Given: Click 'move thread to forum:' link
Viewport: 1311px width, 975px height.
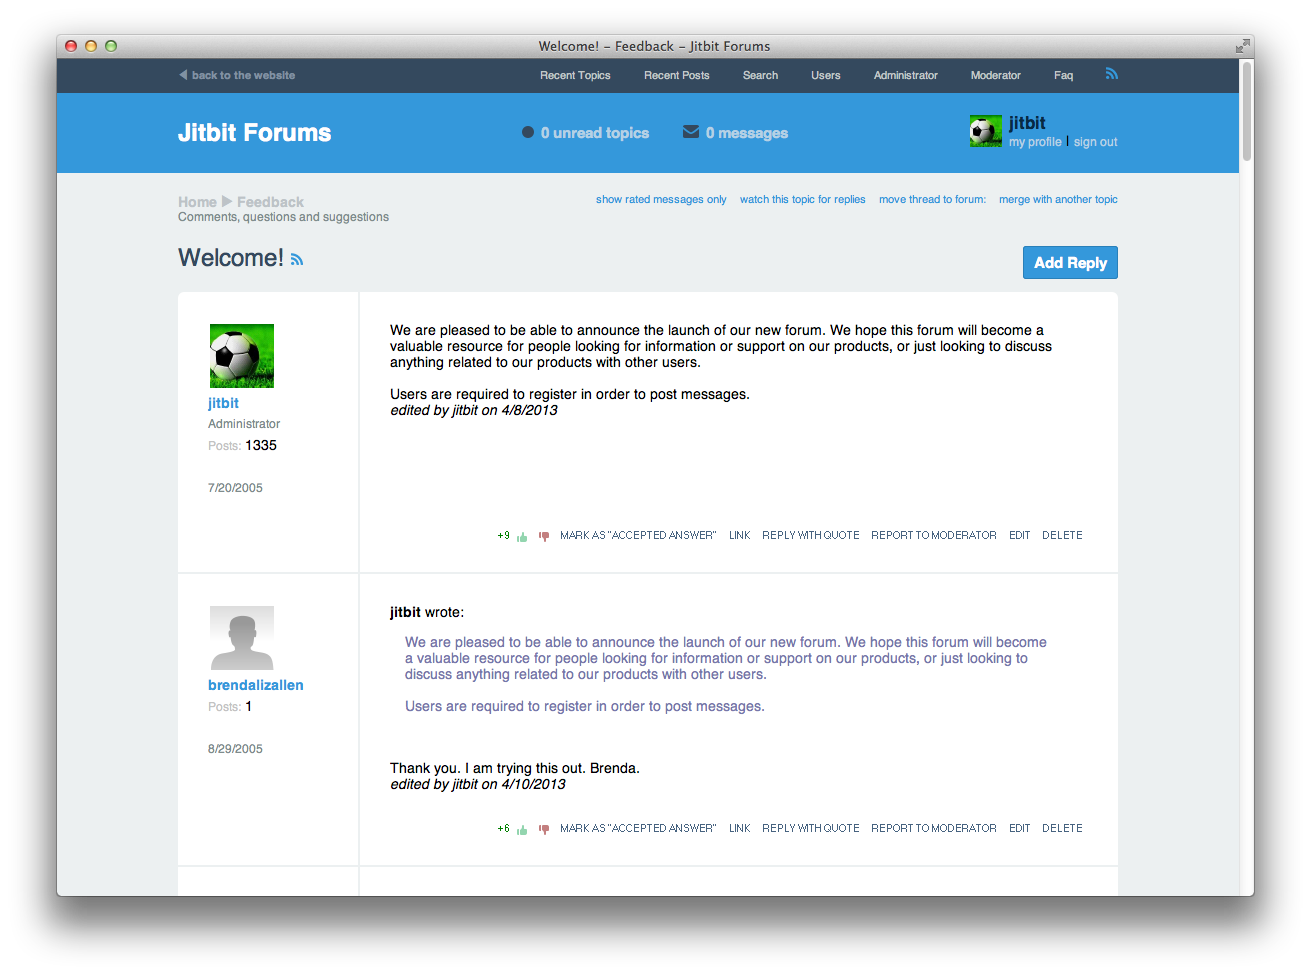Looking at the screenshot, I should (x=932, y=200).
